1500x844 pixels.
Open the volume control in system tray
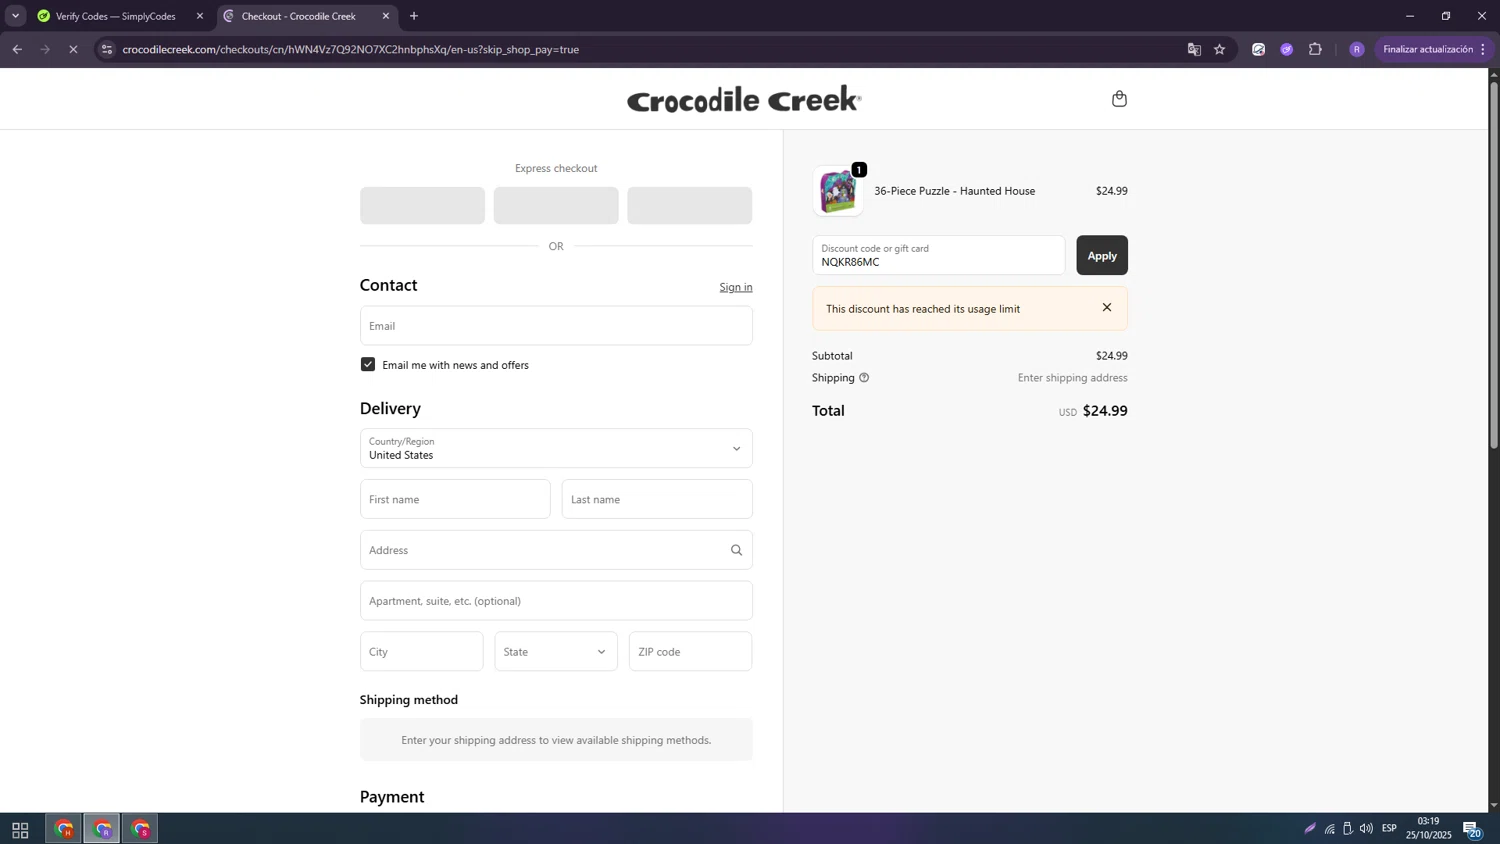pos(1366,828)
